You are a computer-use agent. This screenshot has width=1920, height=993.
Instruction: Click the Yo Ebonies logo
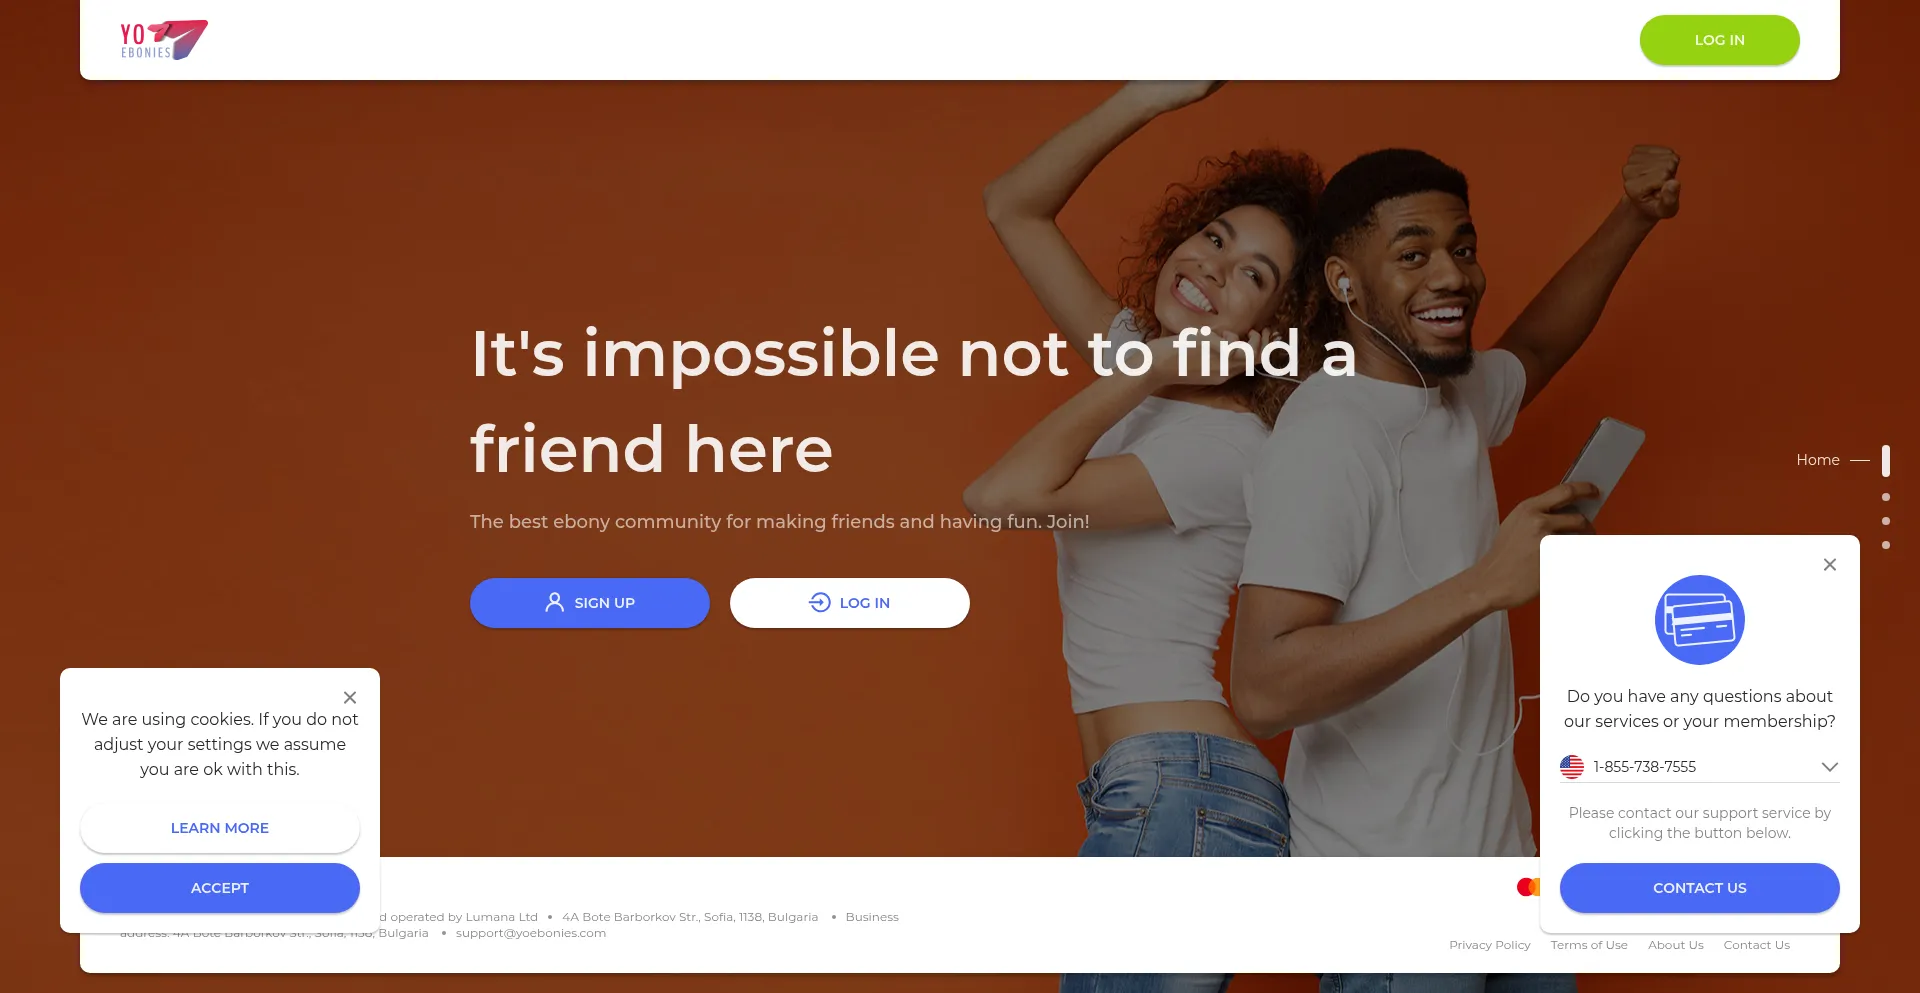pyautogui.click(x=164, y=40)
